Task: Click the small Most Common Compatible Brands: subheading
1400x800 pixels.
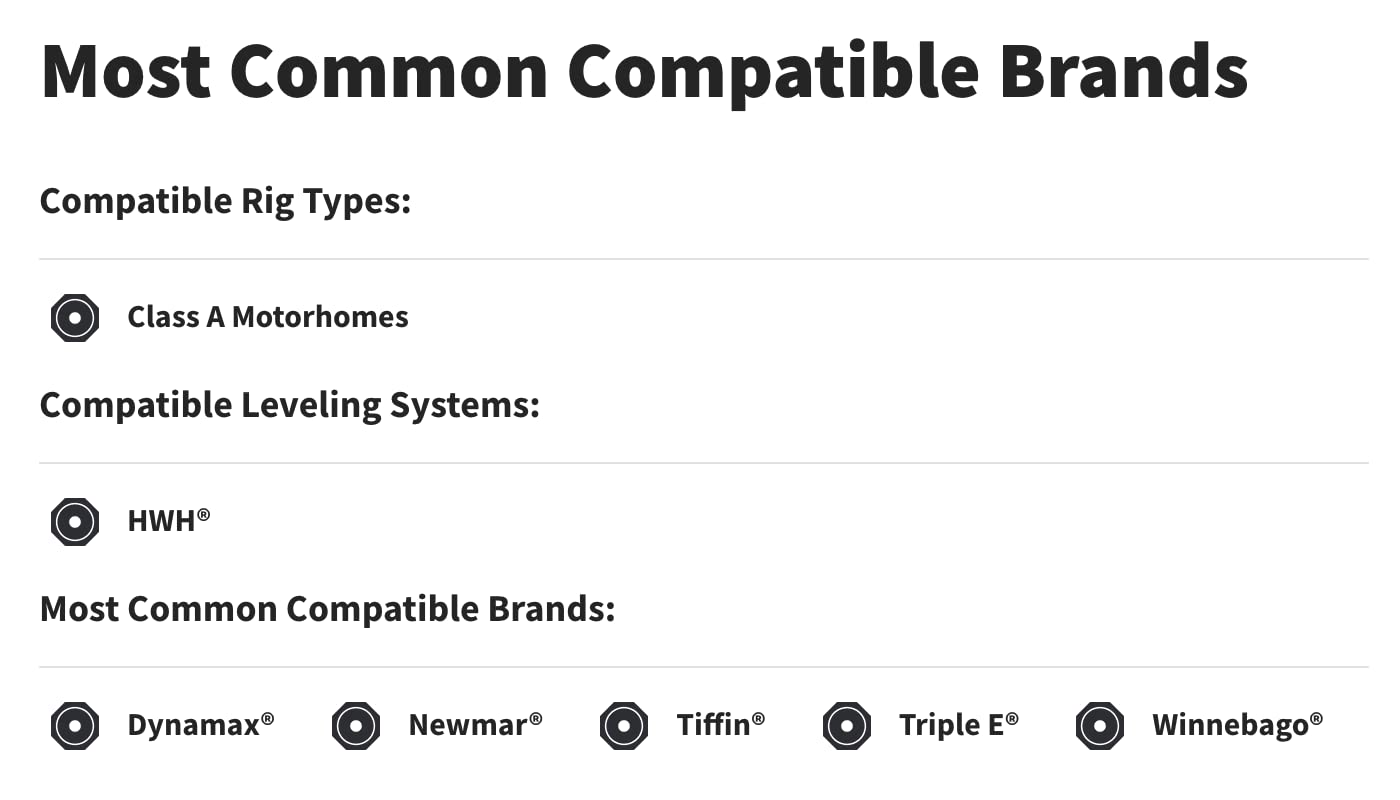Action: pos(327,609)
